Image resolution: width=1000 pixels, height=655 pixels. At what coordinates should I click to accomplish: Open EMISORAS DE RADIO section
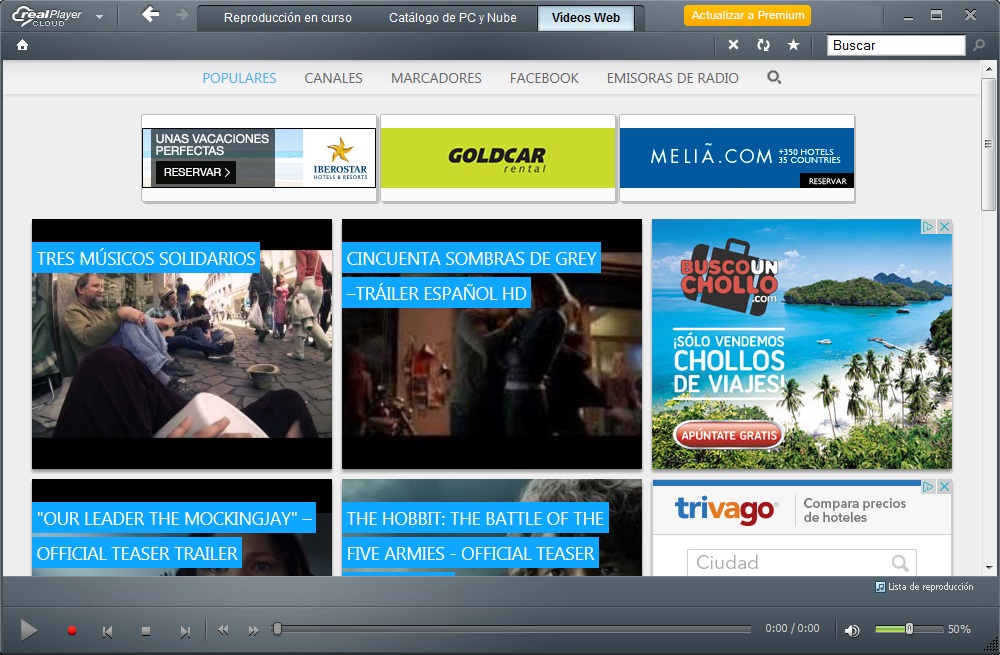pyautogui.click(x=673, y=78)
